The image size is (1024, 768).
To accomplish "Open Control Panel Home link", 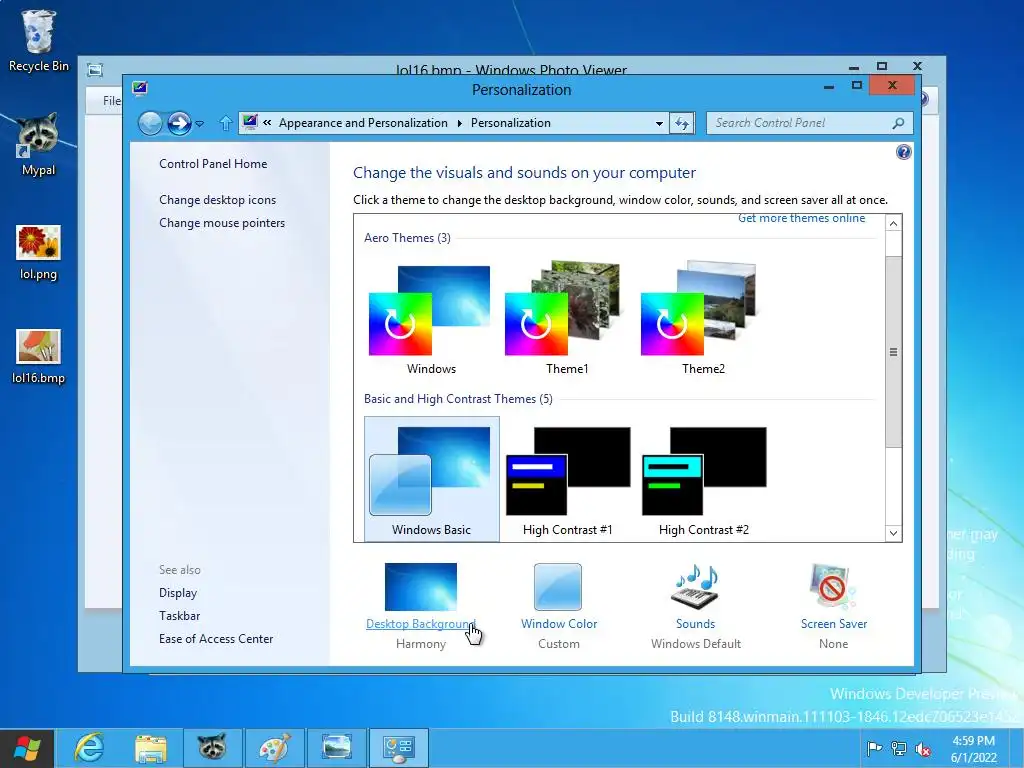I will (213, 164).
